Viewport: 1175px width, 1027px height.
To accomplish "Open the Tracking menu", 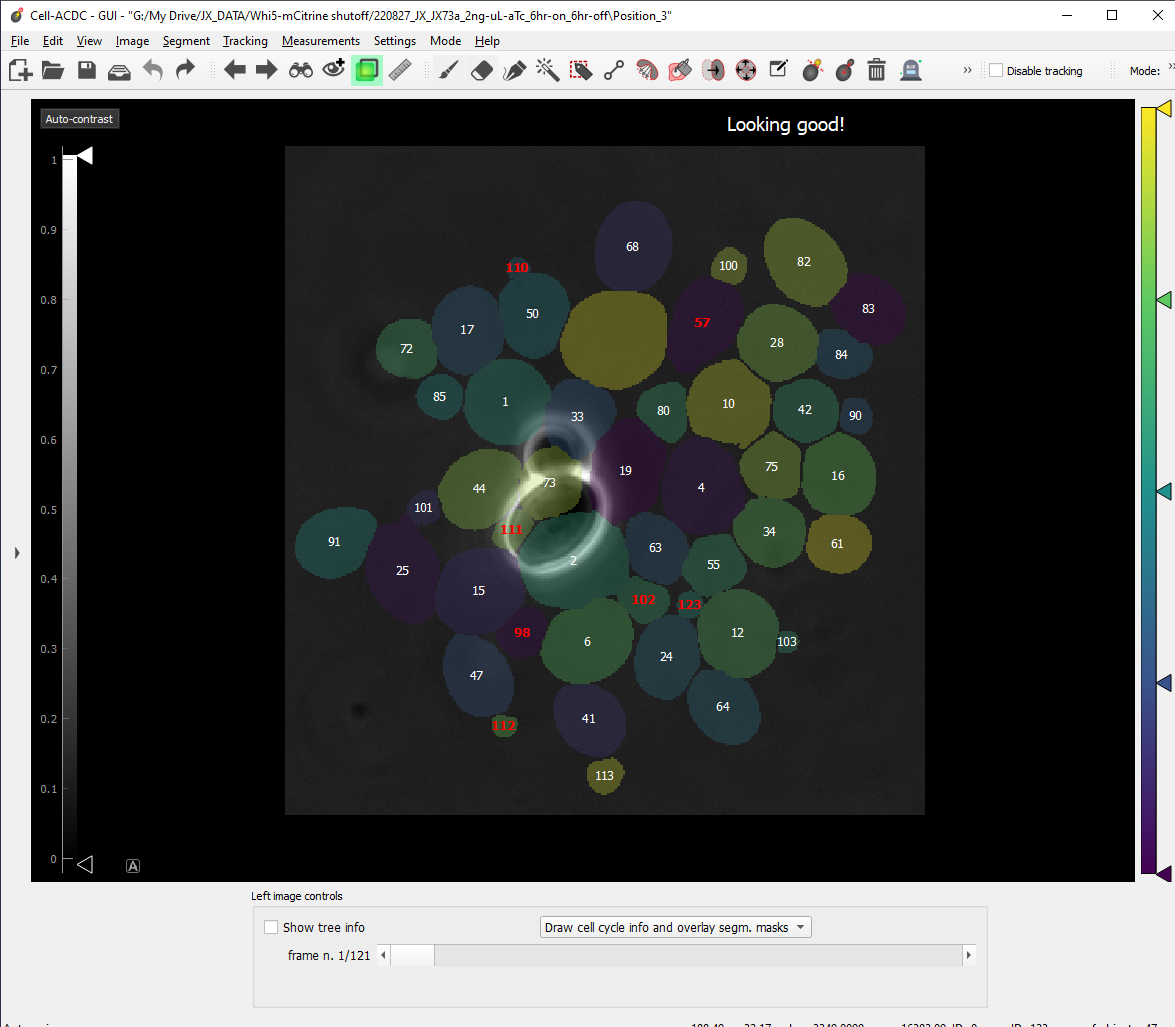I will pos(245,41).
